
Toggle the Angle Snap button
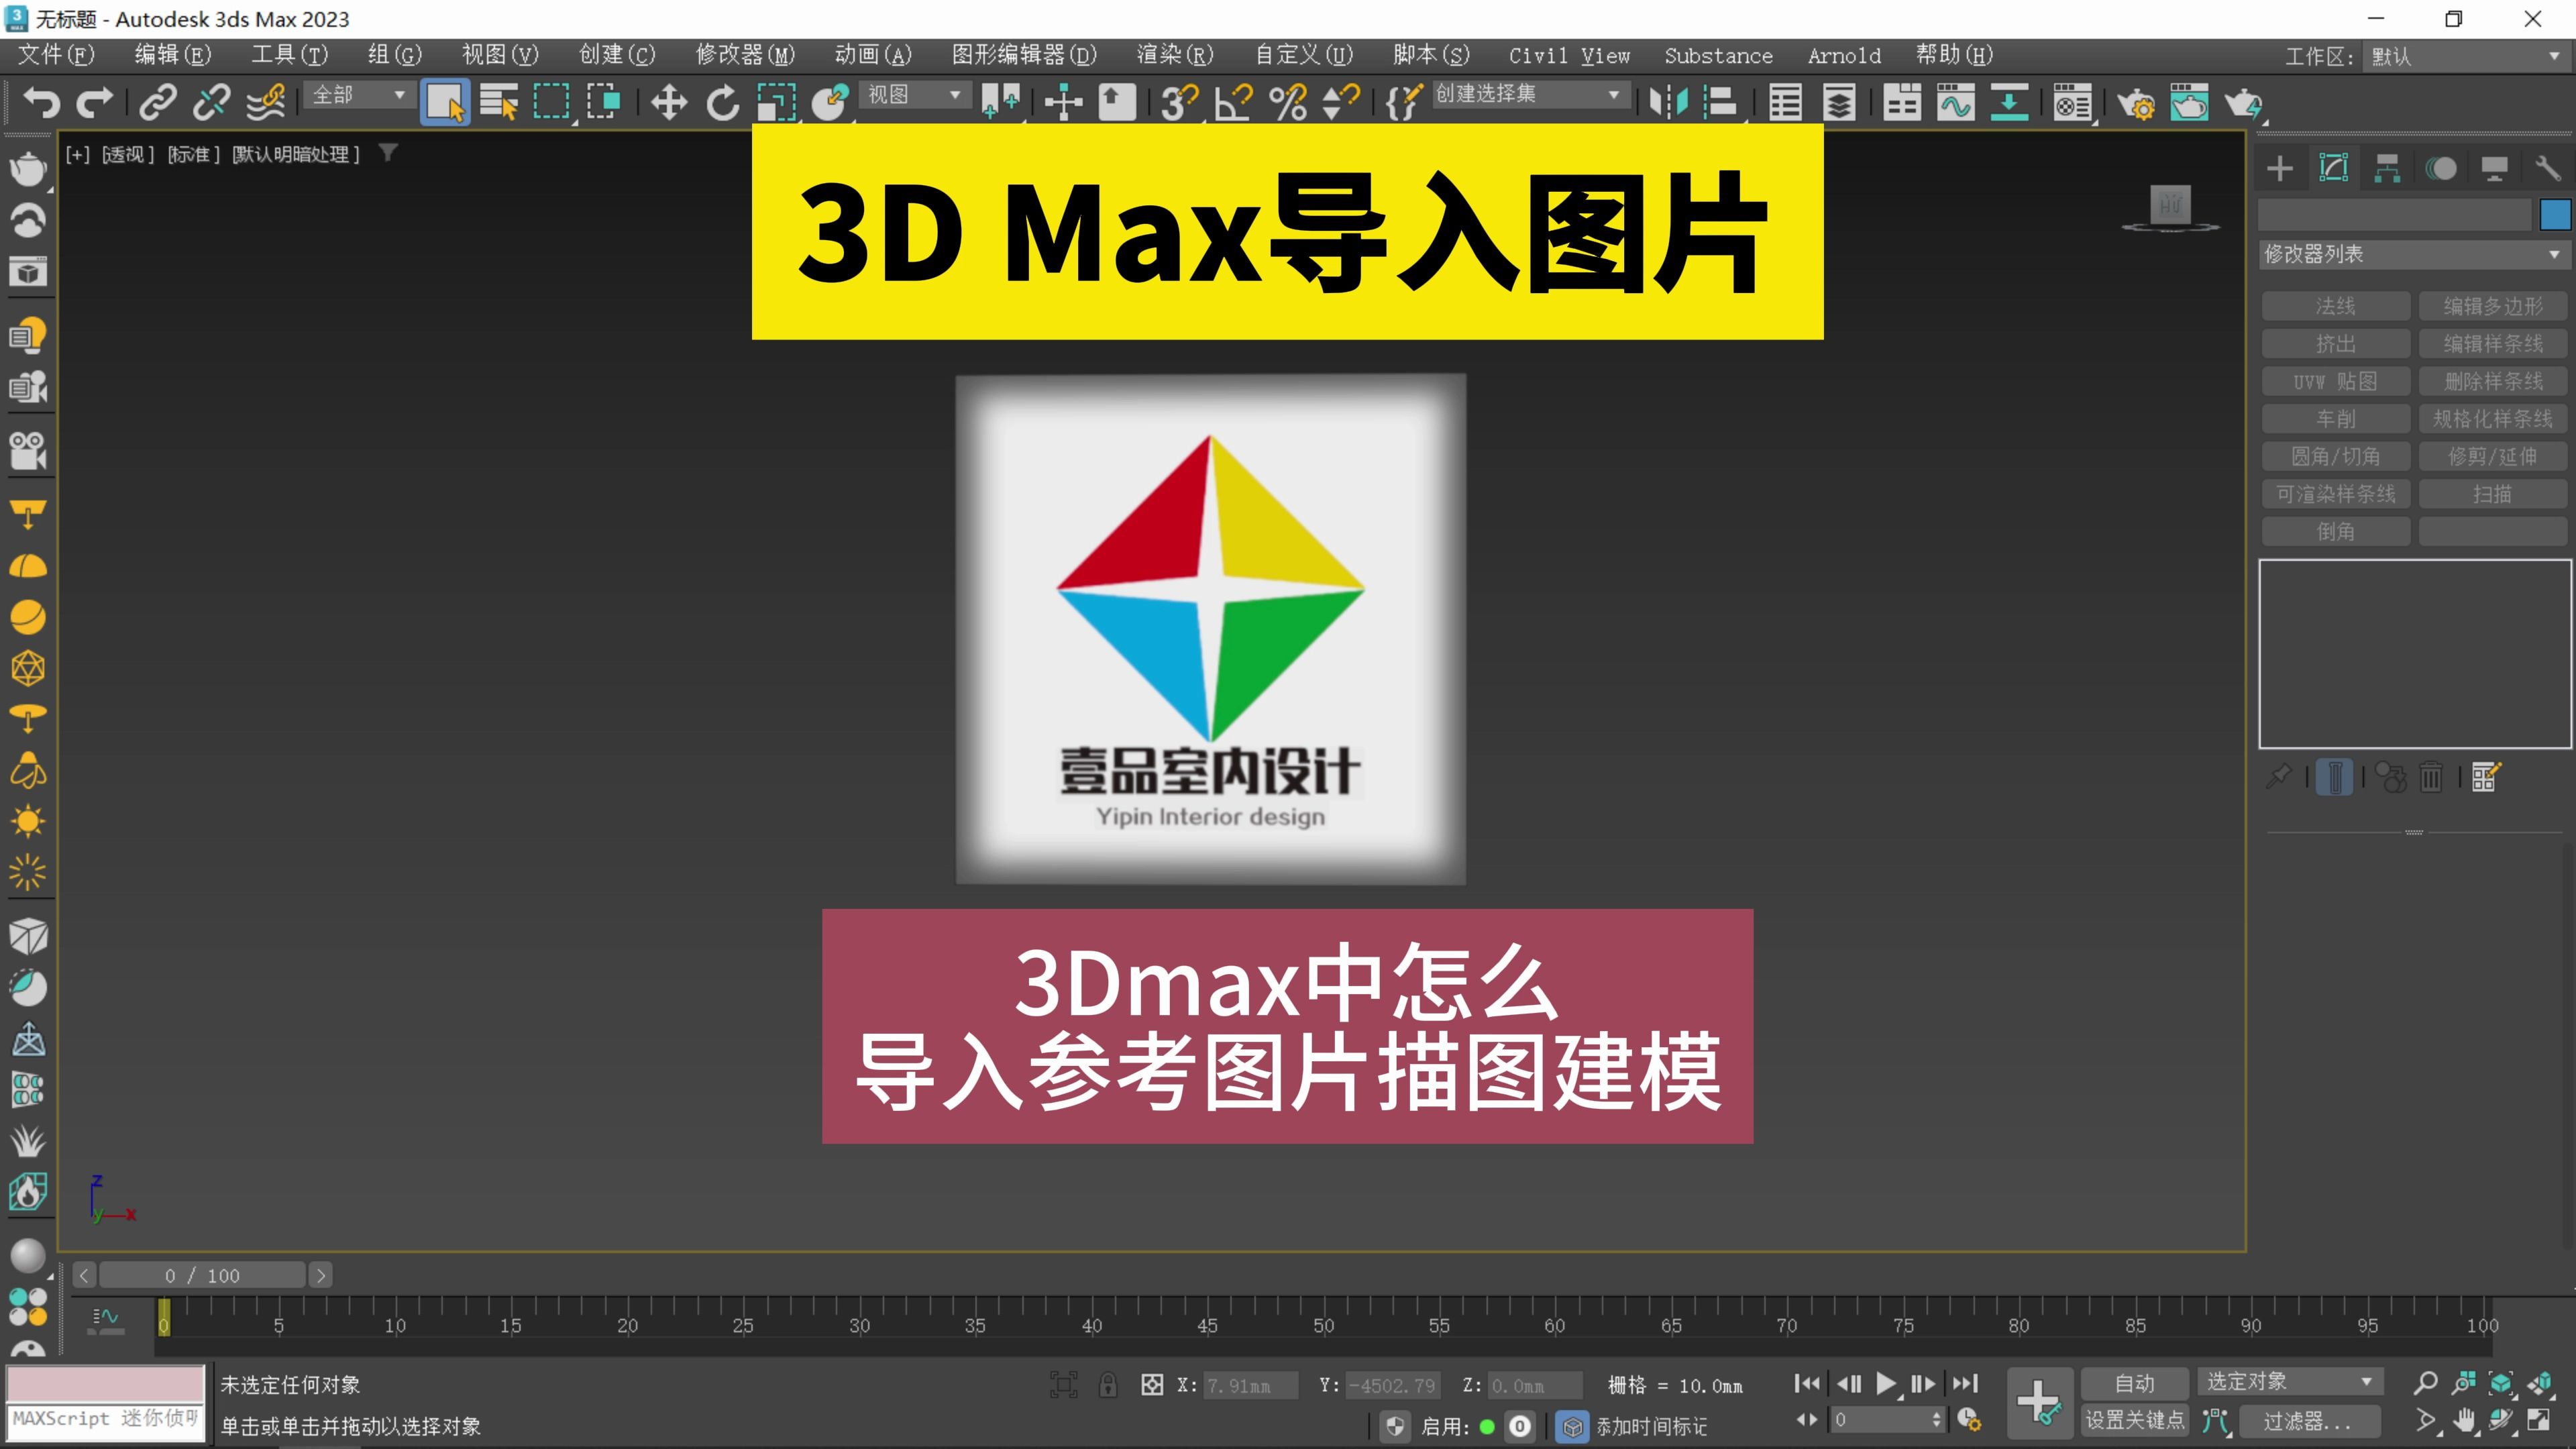(1233, 102)
